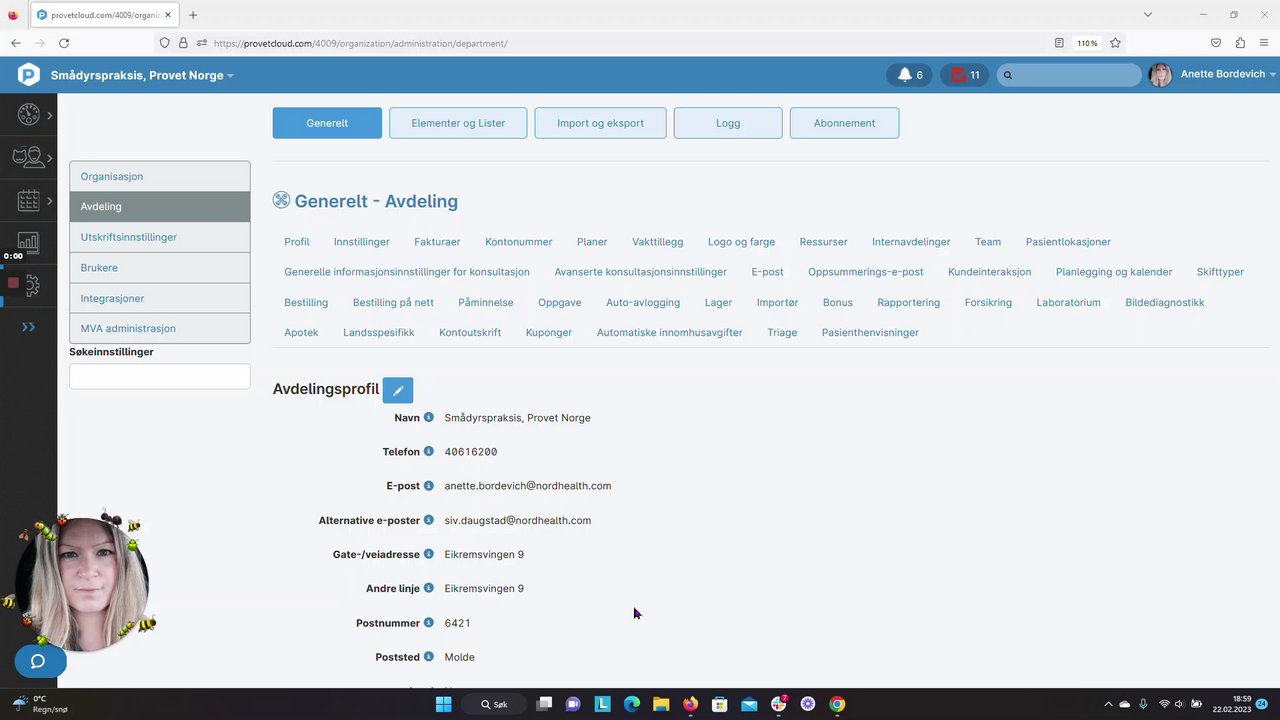Open Firefox from the taskbar
The width and height of the screenshot is (1280, 720).
pos(690,704)
